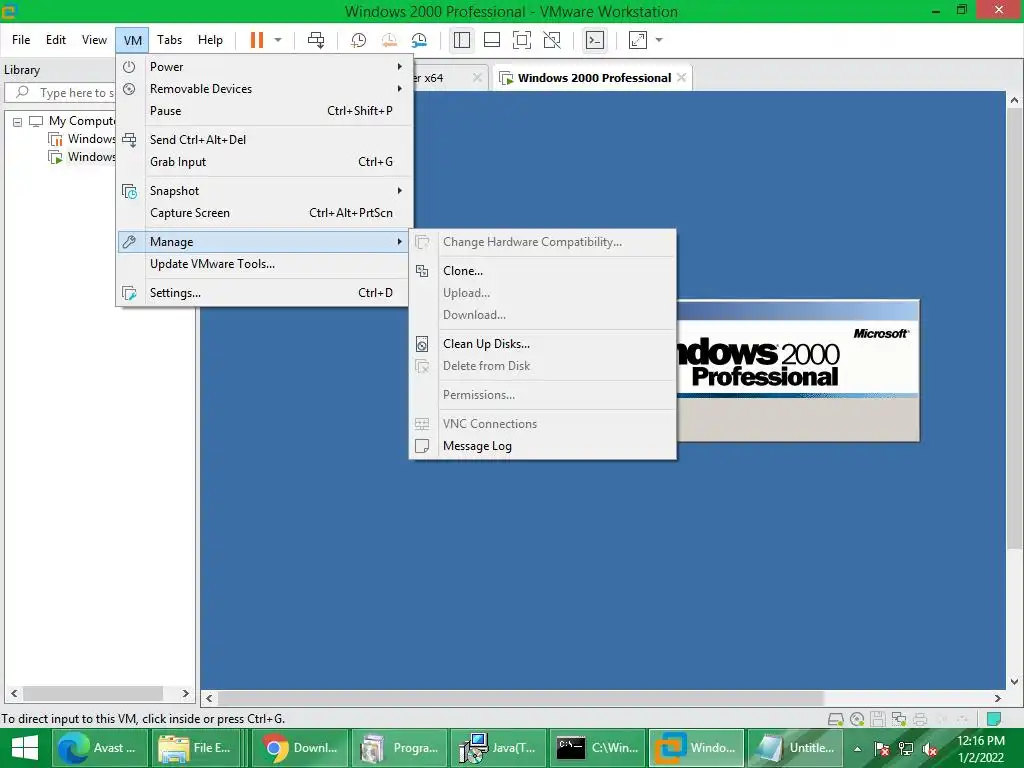Open Chrome Downloads taskbar item

point(298,748)
